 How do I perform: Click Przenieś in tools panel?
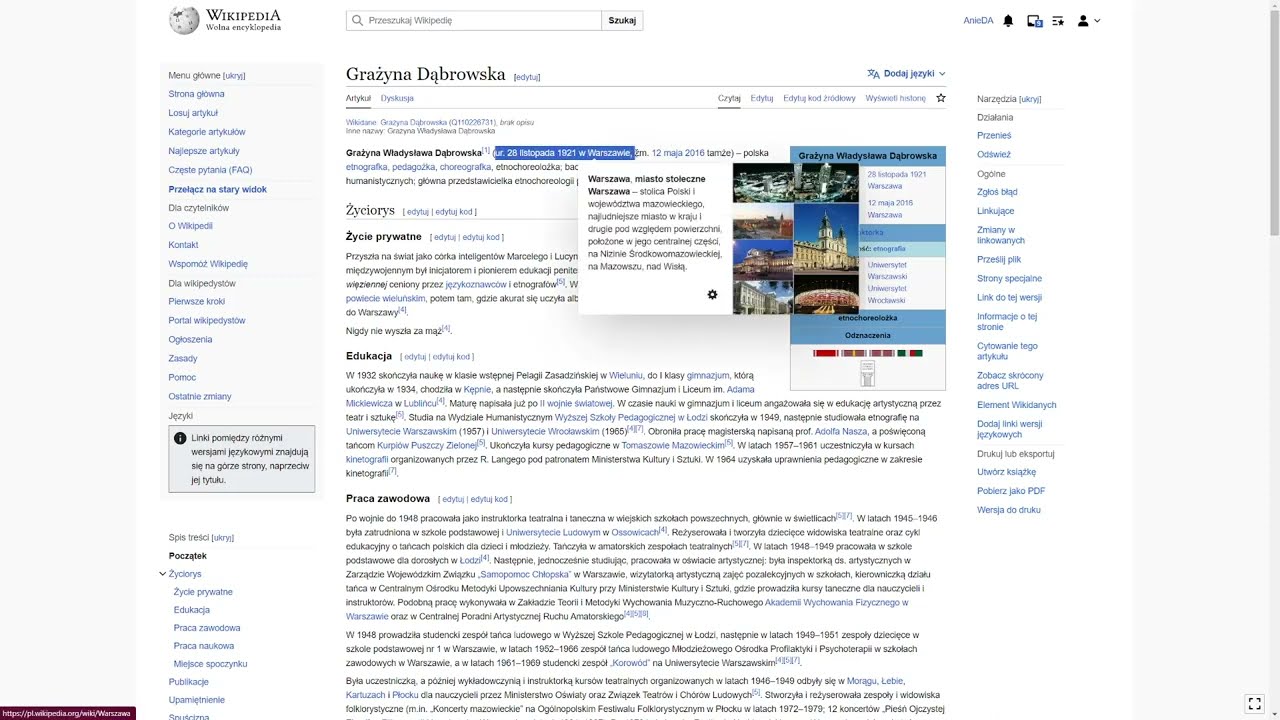[994, 135]
